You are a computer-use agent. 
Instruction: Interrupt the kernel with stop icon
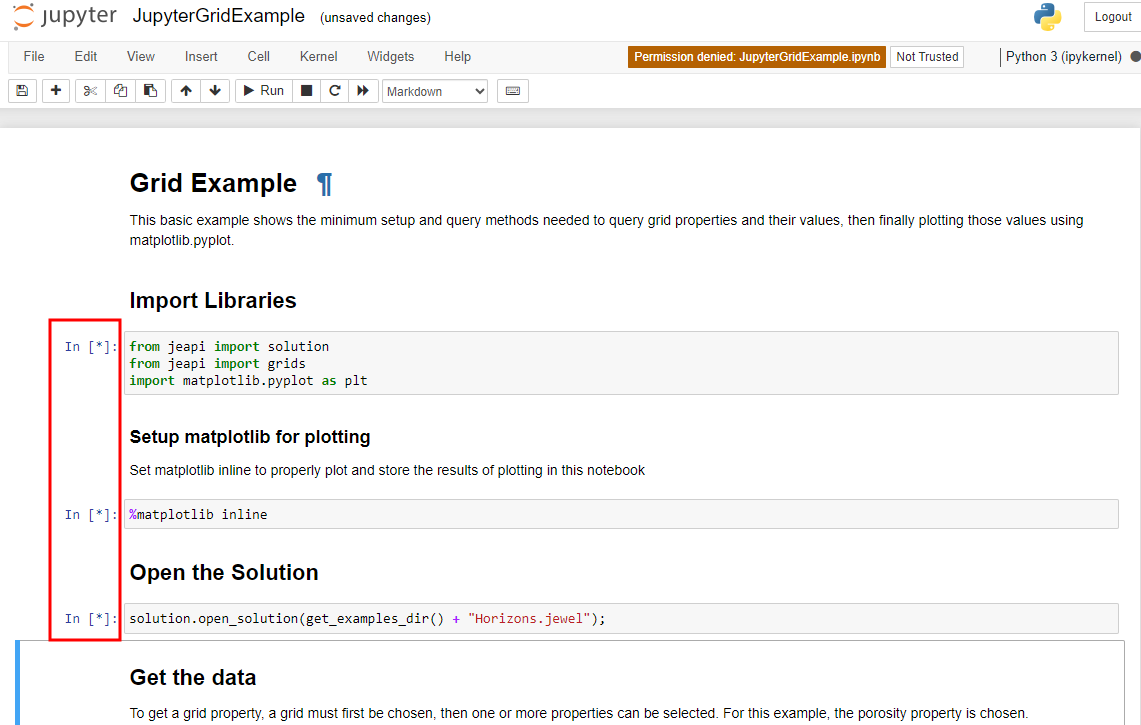[307, 91]
